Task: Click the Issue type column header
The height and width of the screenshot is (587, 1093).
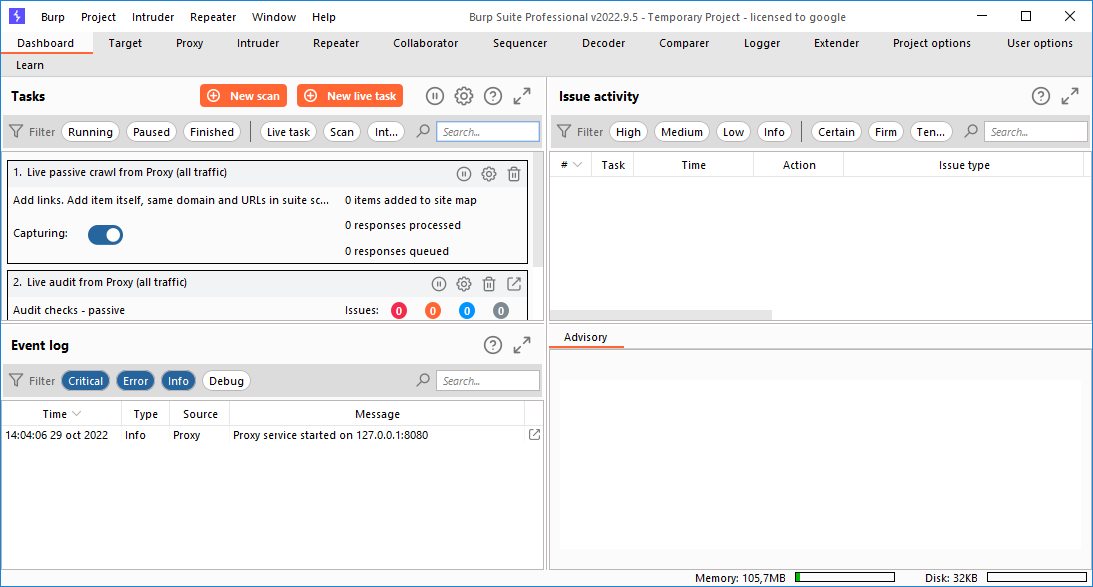Action: (963, 165)
